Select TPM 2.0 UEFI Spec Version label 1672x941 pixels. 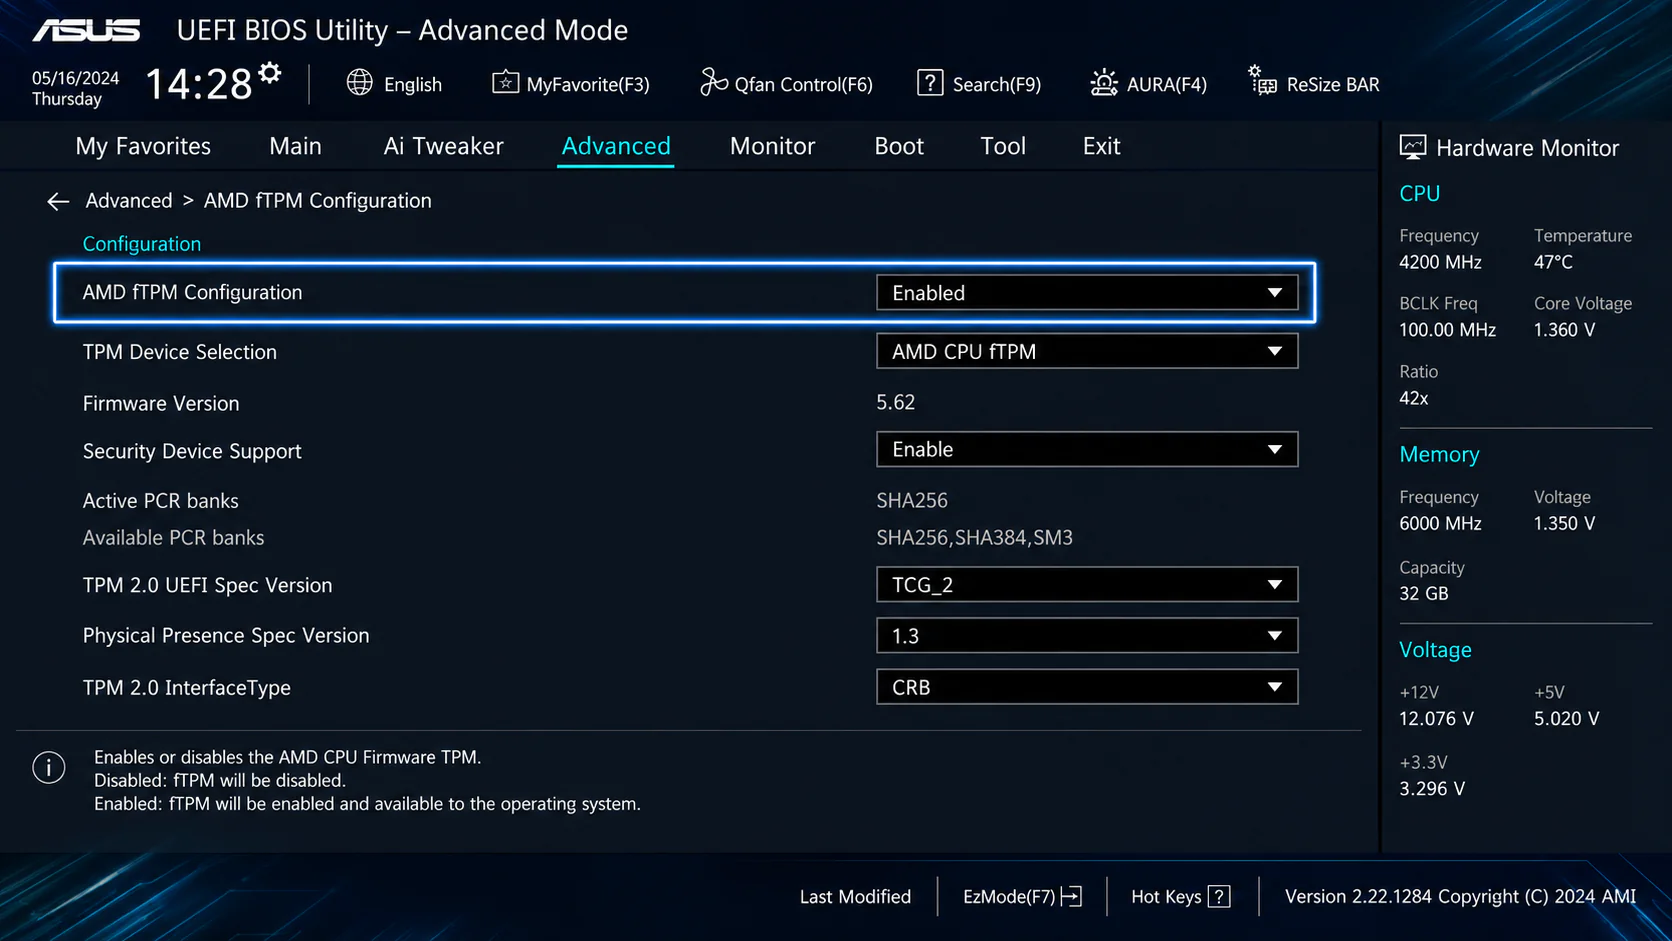(x=207, y=586)
